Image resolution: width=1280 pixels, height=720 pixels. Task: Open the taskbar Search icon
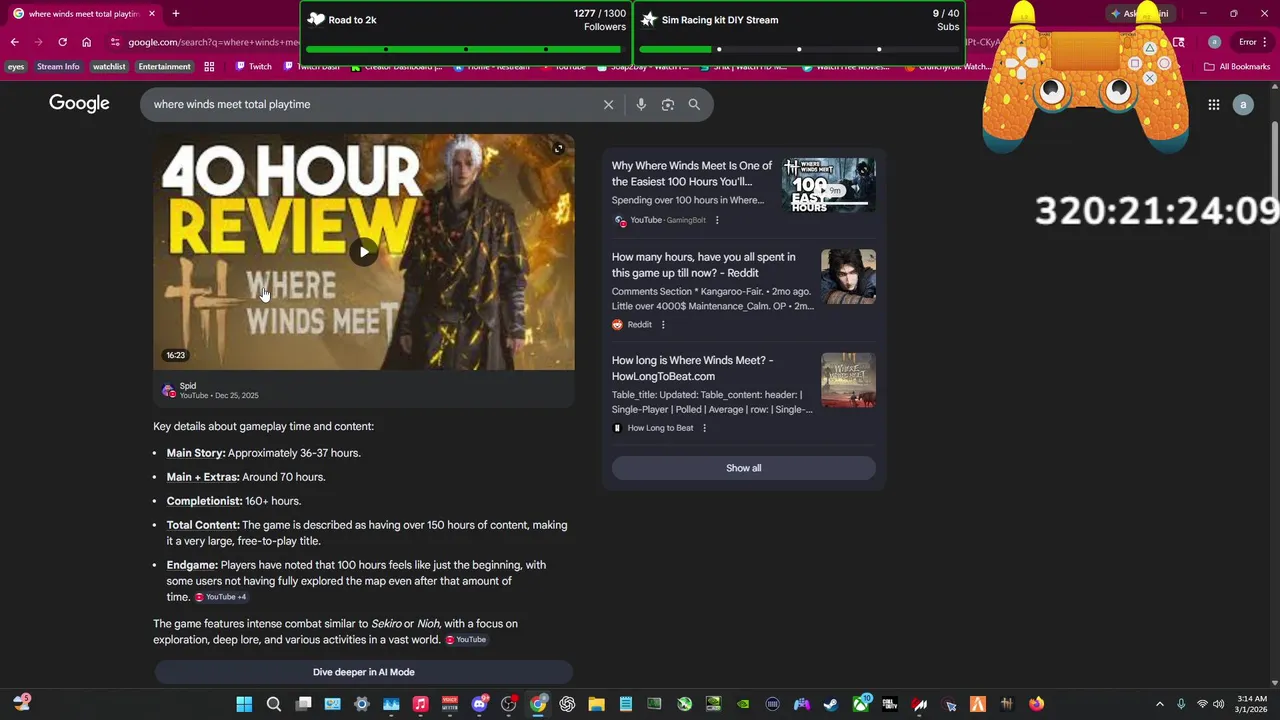[x=273, y=704]
